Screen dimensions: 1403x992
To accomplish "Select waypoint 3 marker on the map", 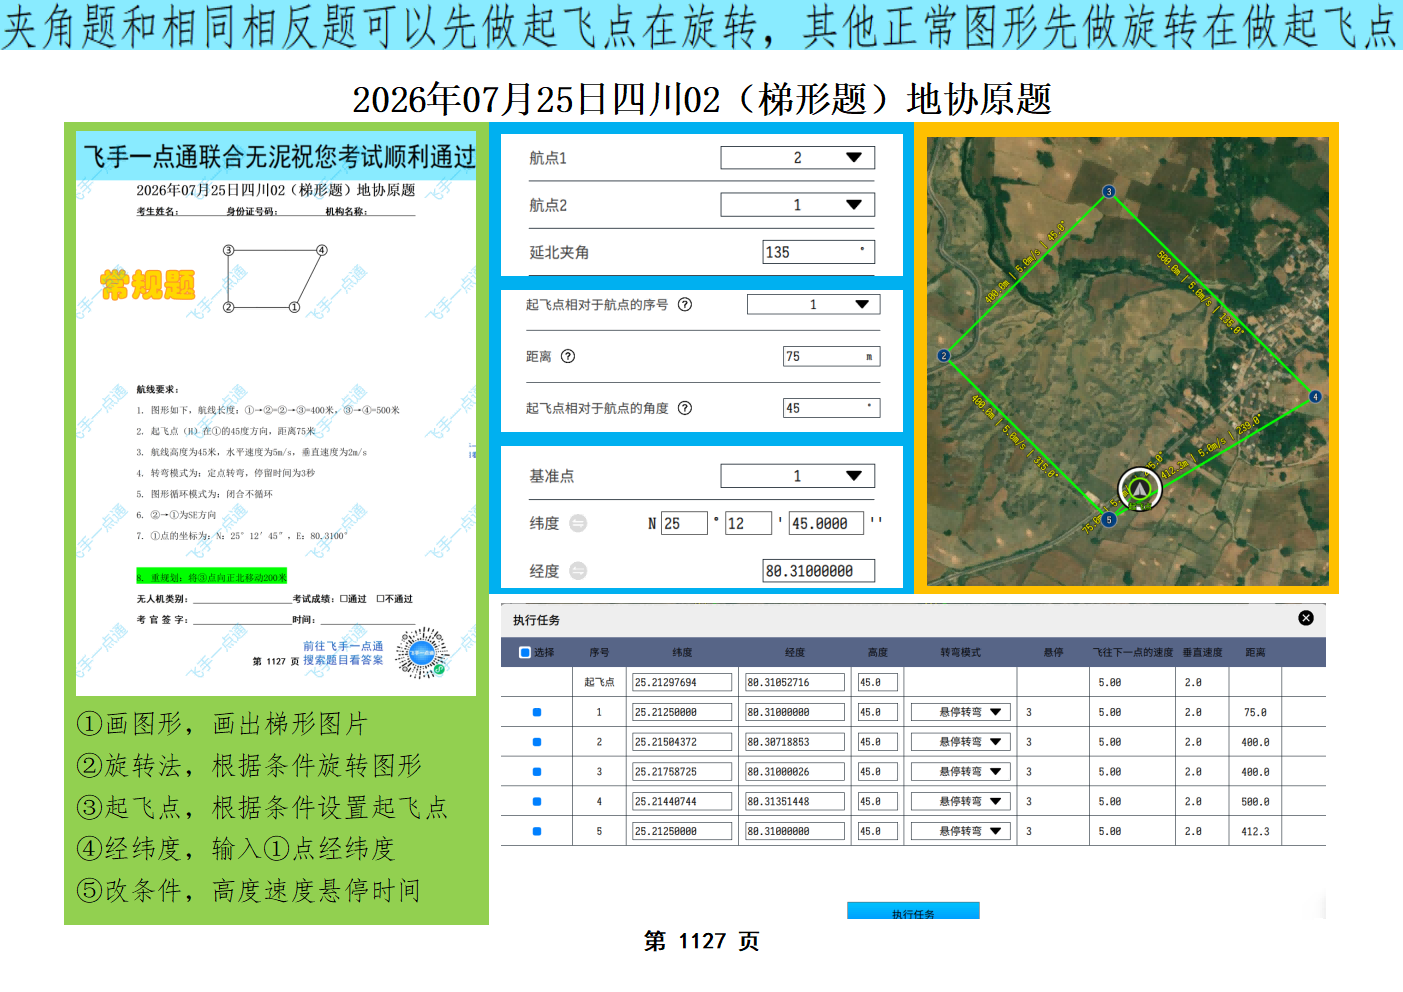I will click(x=1108, y=191).
